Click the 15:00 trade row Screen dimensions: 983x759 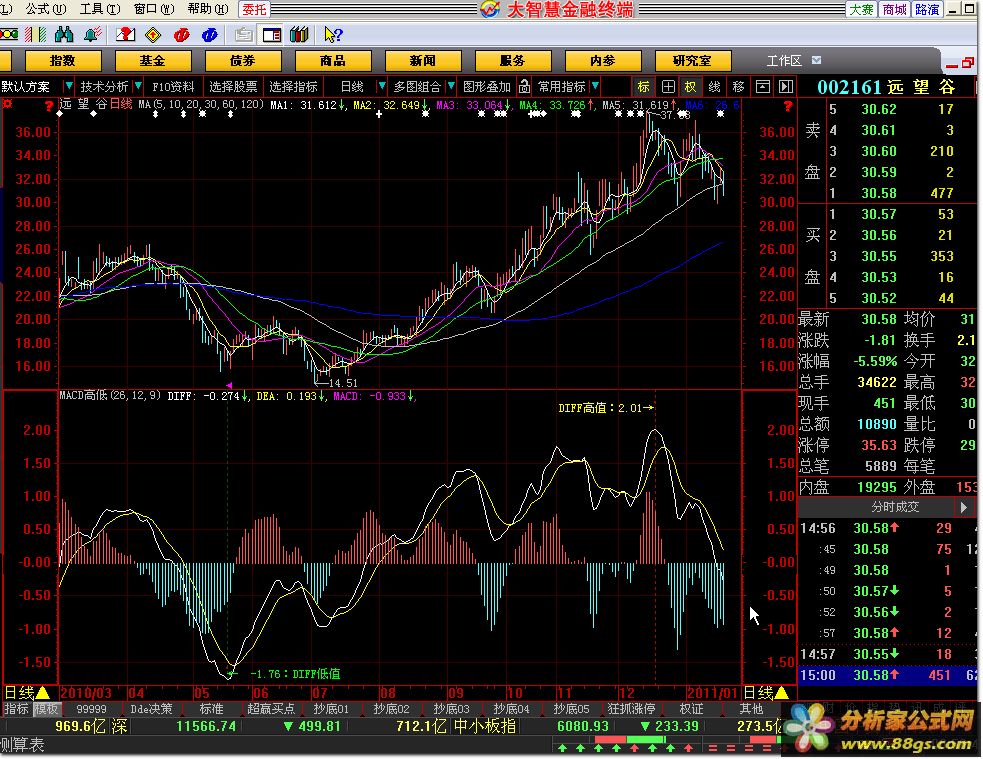(x=887, y=675)
